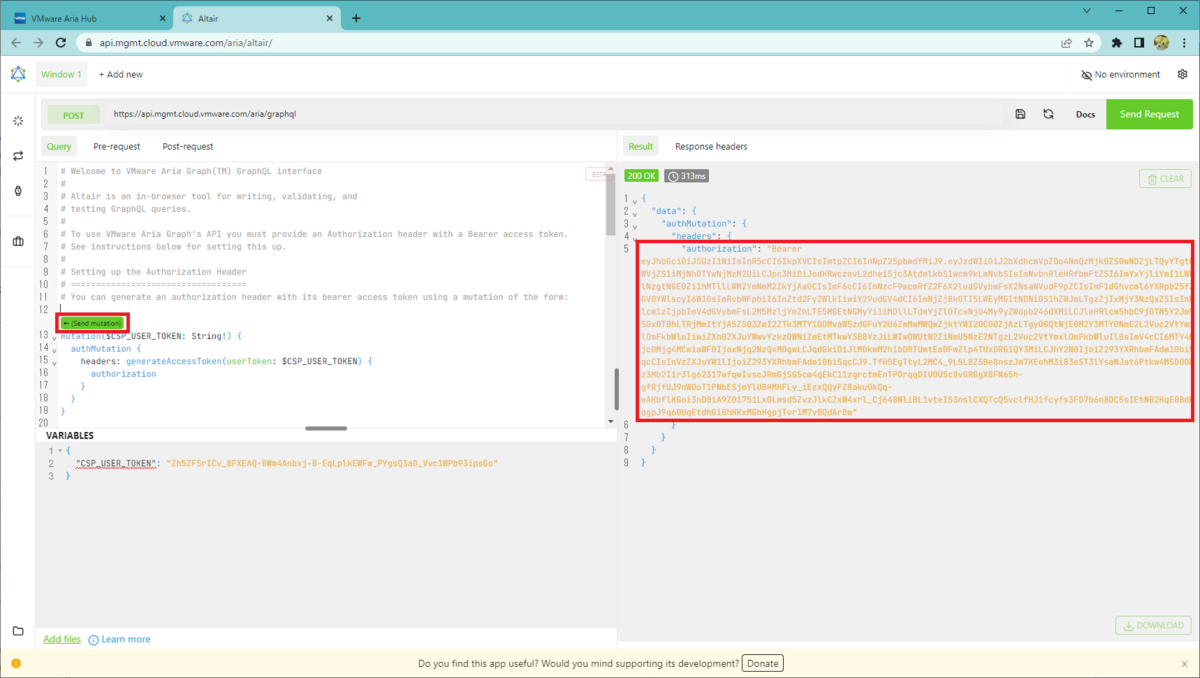
Task: Open the Docs panel
Action: click(x=1085, y=115)
